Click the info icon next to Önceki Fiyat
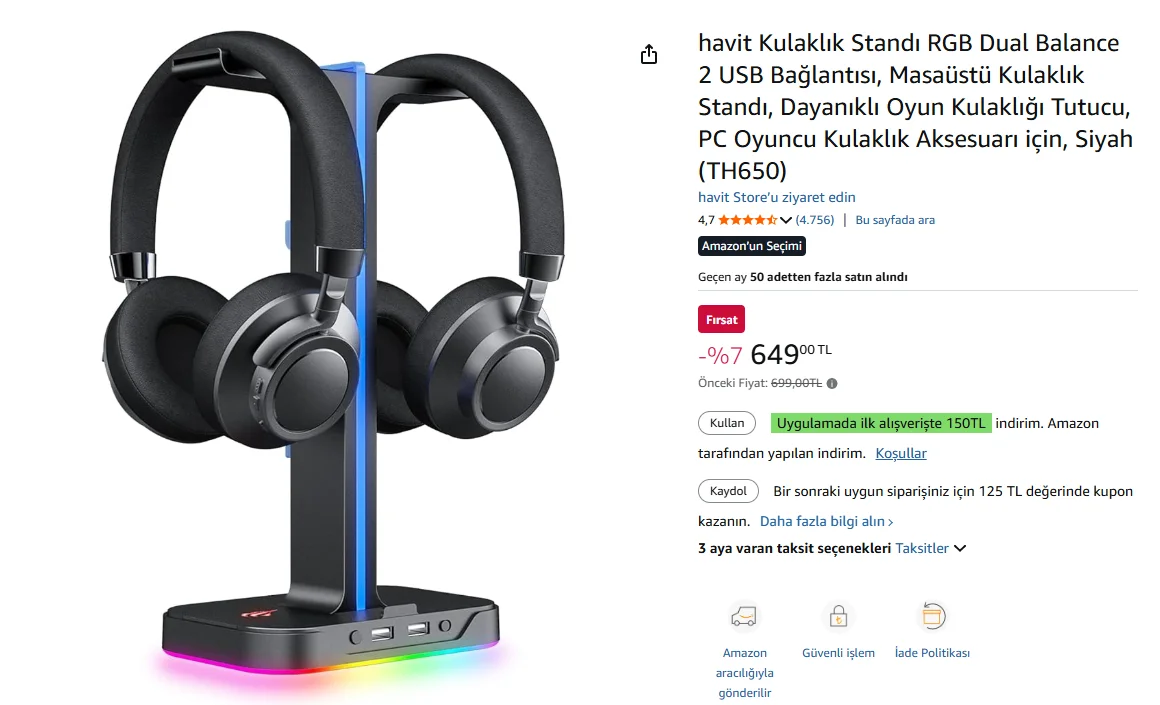1160x705 pixels. click(832, 383)
